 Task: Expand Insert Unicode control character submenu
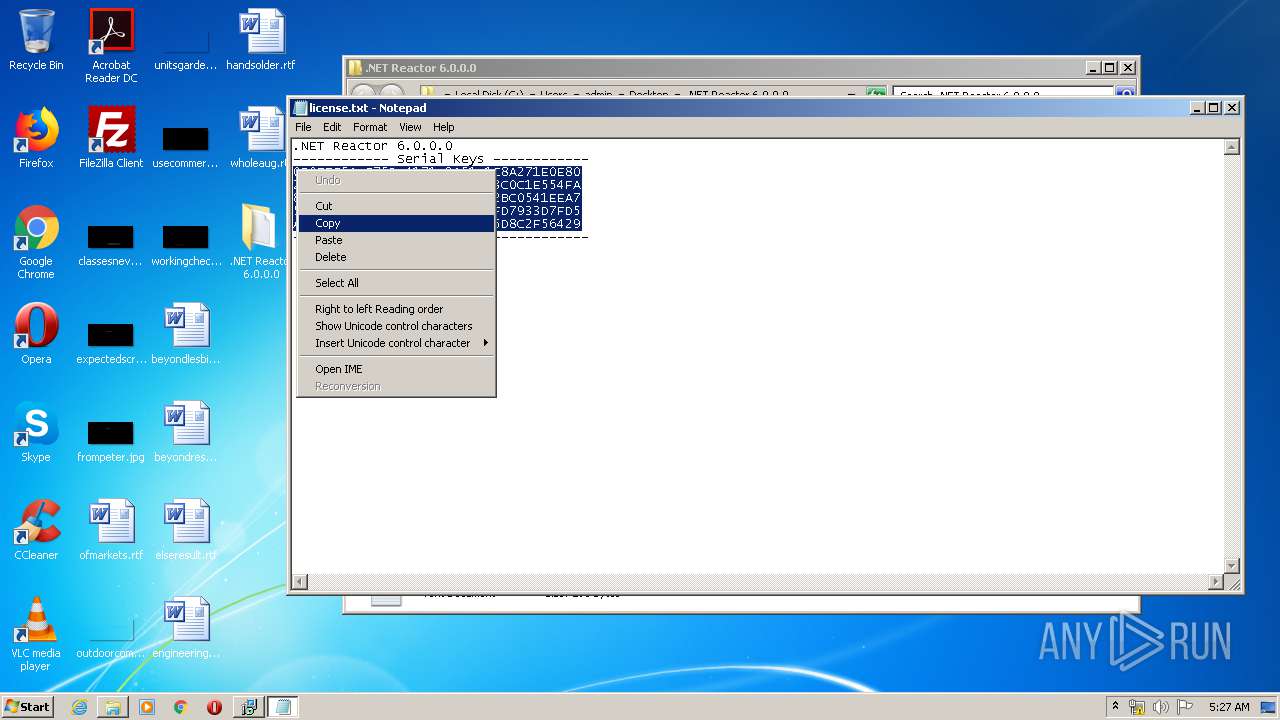pyautogui.click(x=397, y=343)
